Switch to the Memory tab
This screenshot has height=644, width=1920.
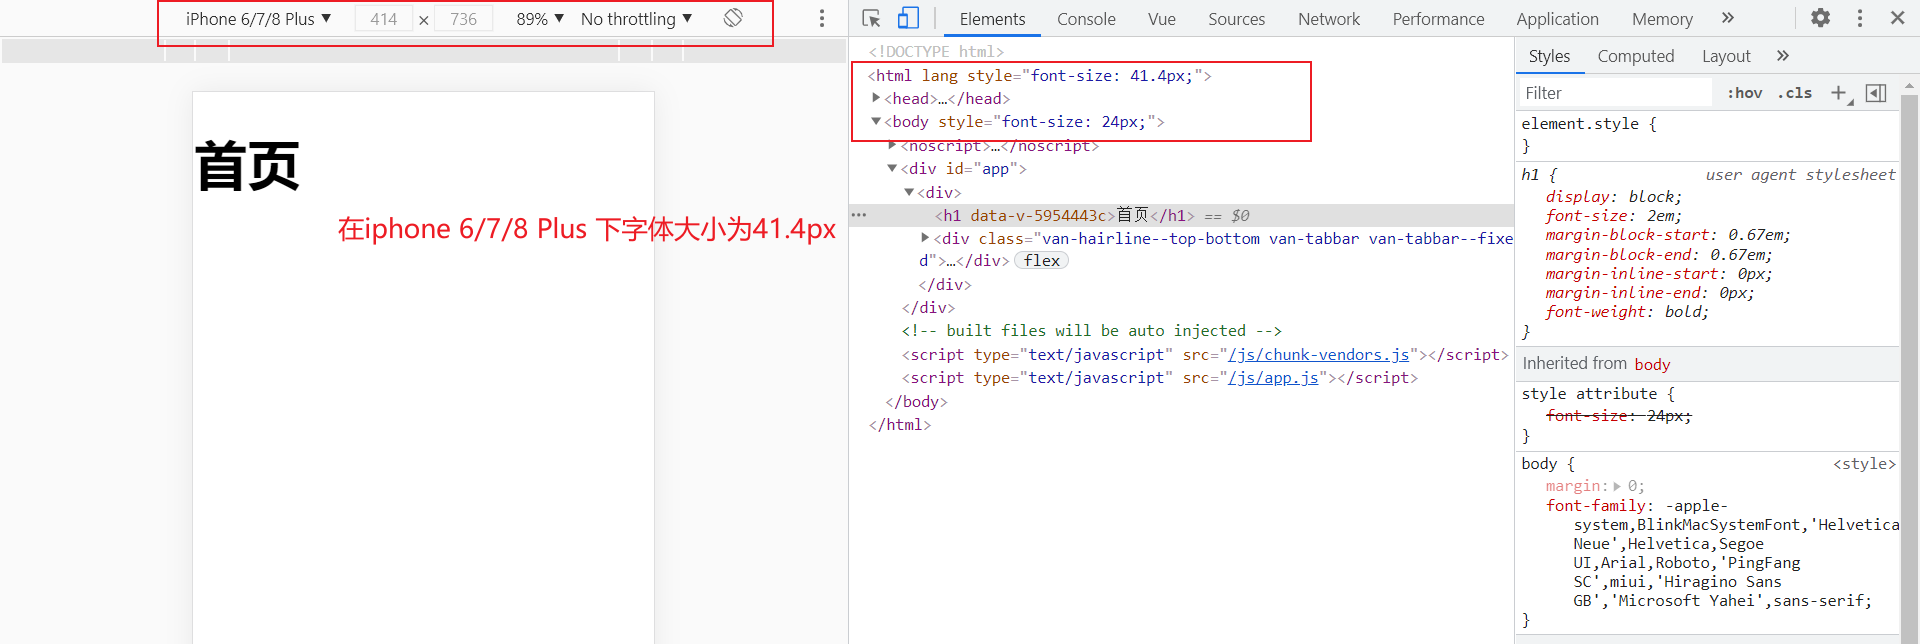[x=1662, y=19]
